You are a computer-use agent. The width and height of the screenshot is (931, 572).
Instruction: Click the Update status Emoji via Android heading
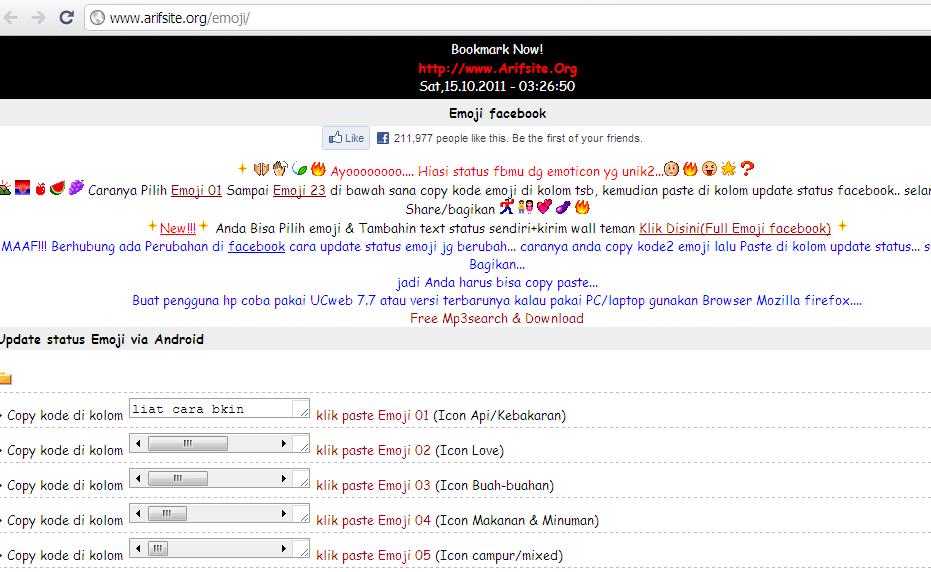(x=102, y=339)
